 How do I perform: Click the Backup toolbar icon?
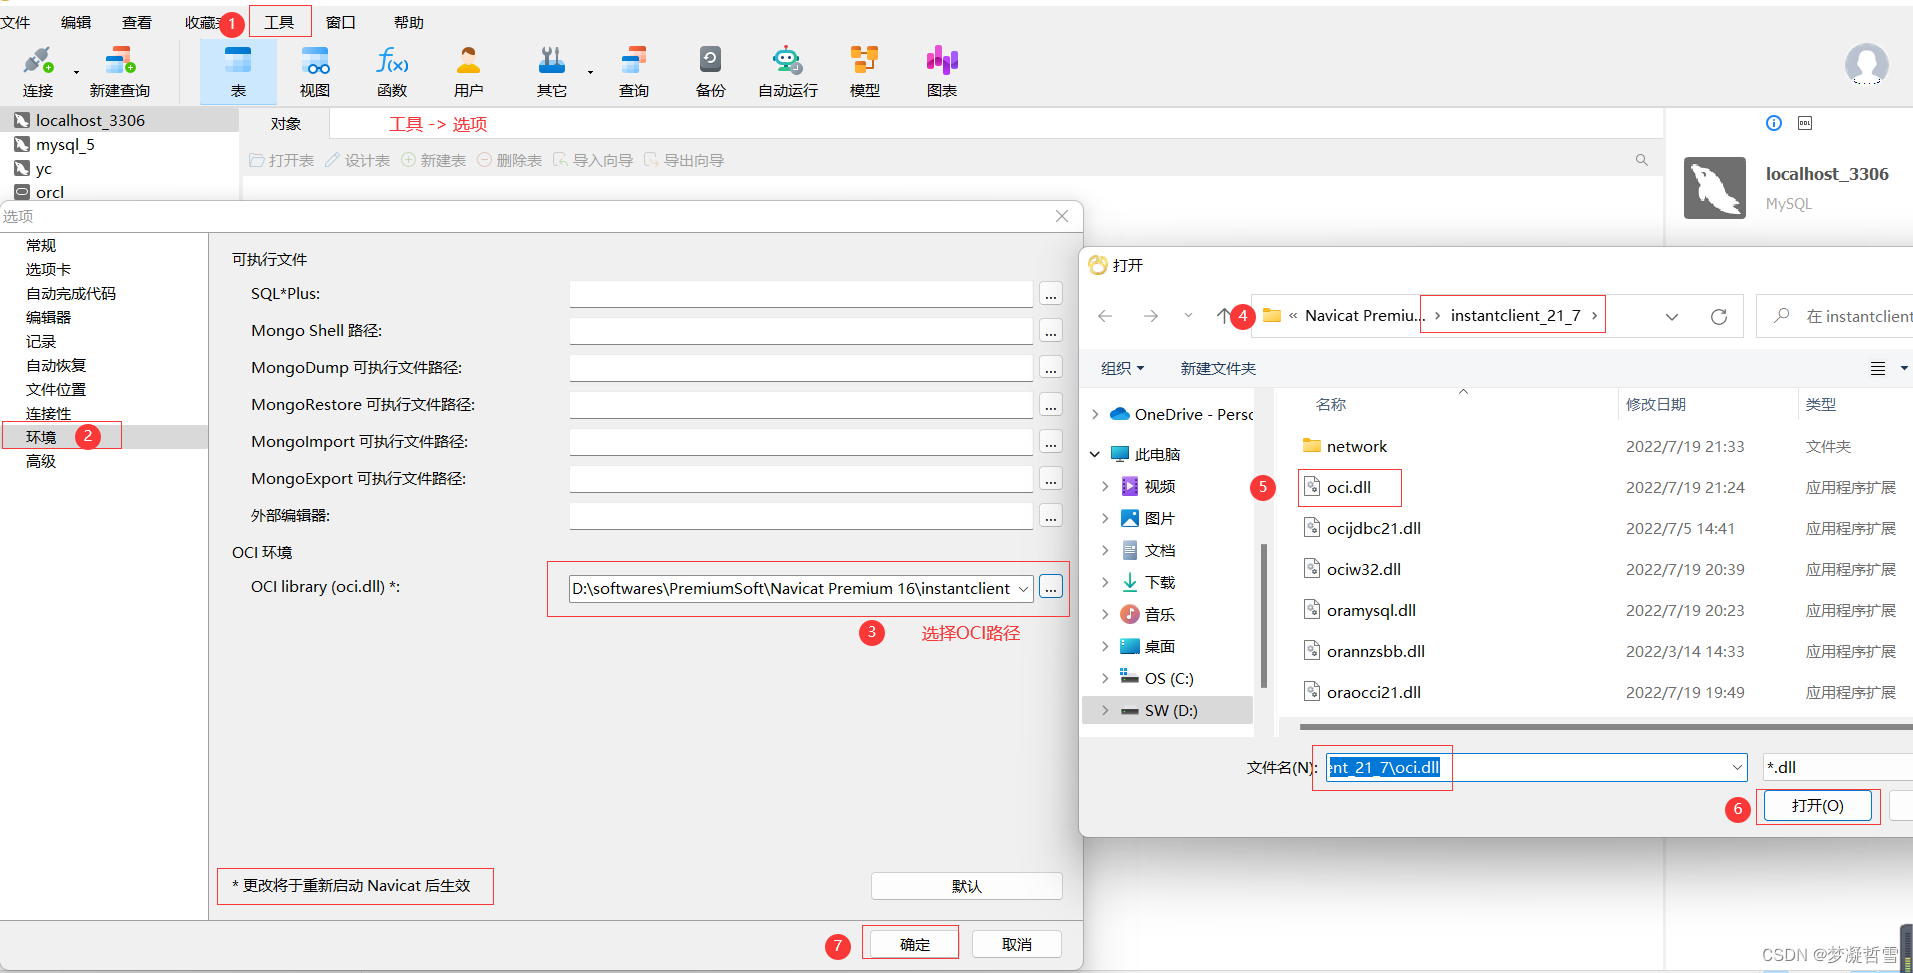pyautogui.click(x=710, y=72)
